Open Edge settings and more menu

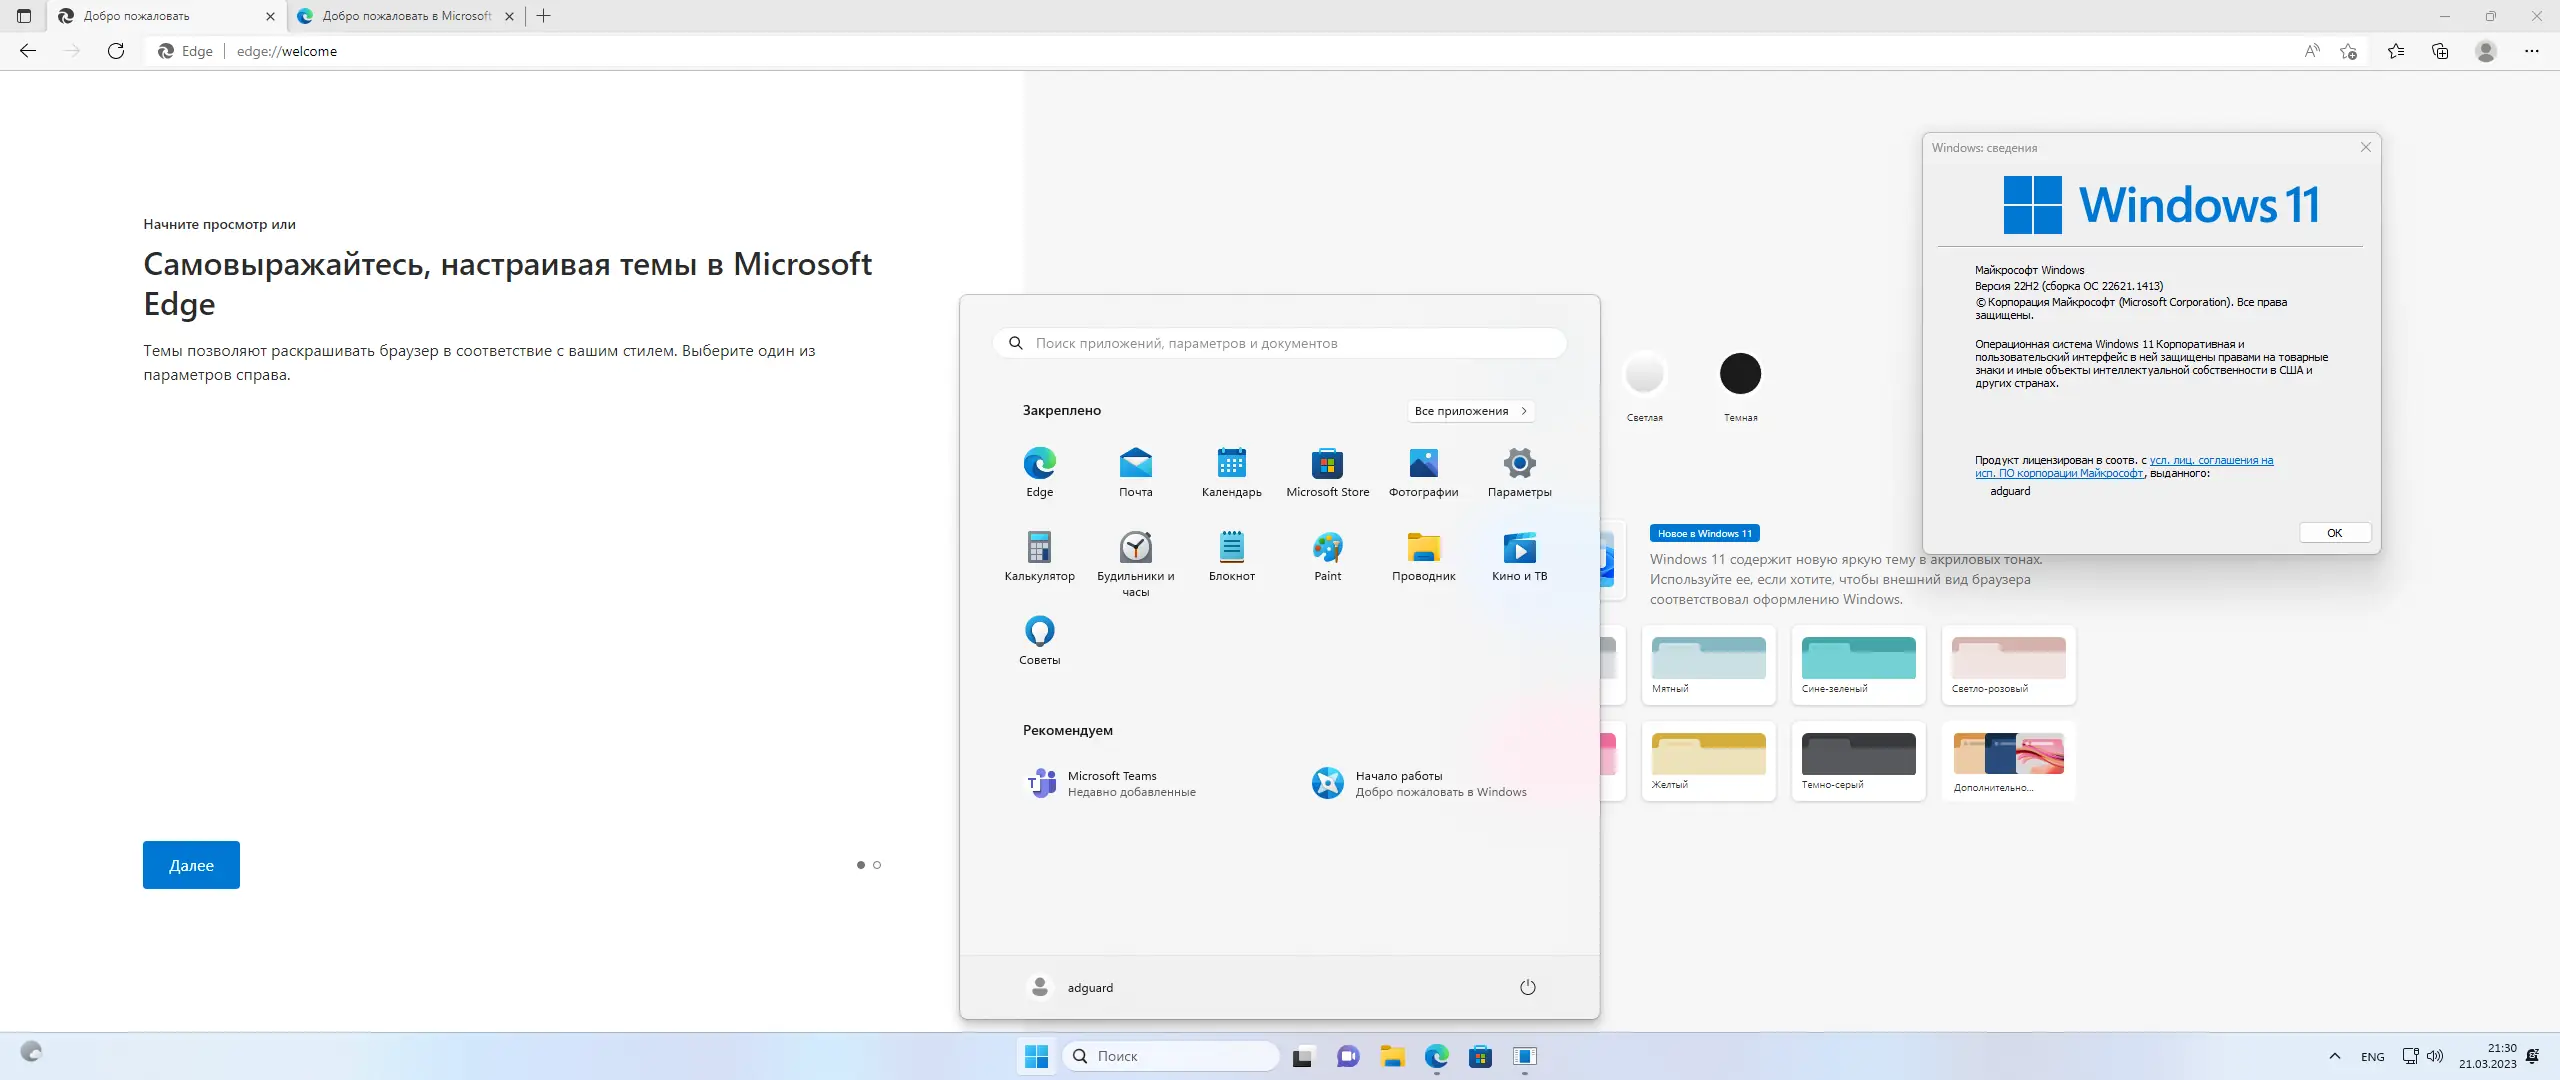2531,51
